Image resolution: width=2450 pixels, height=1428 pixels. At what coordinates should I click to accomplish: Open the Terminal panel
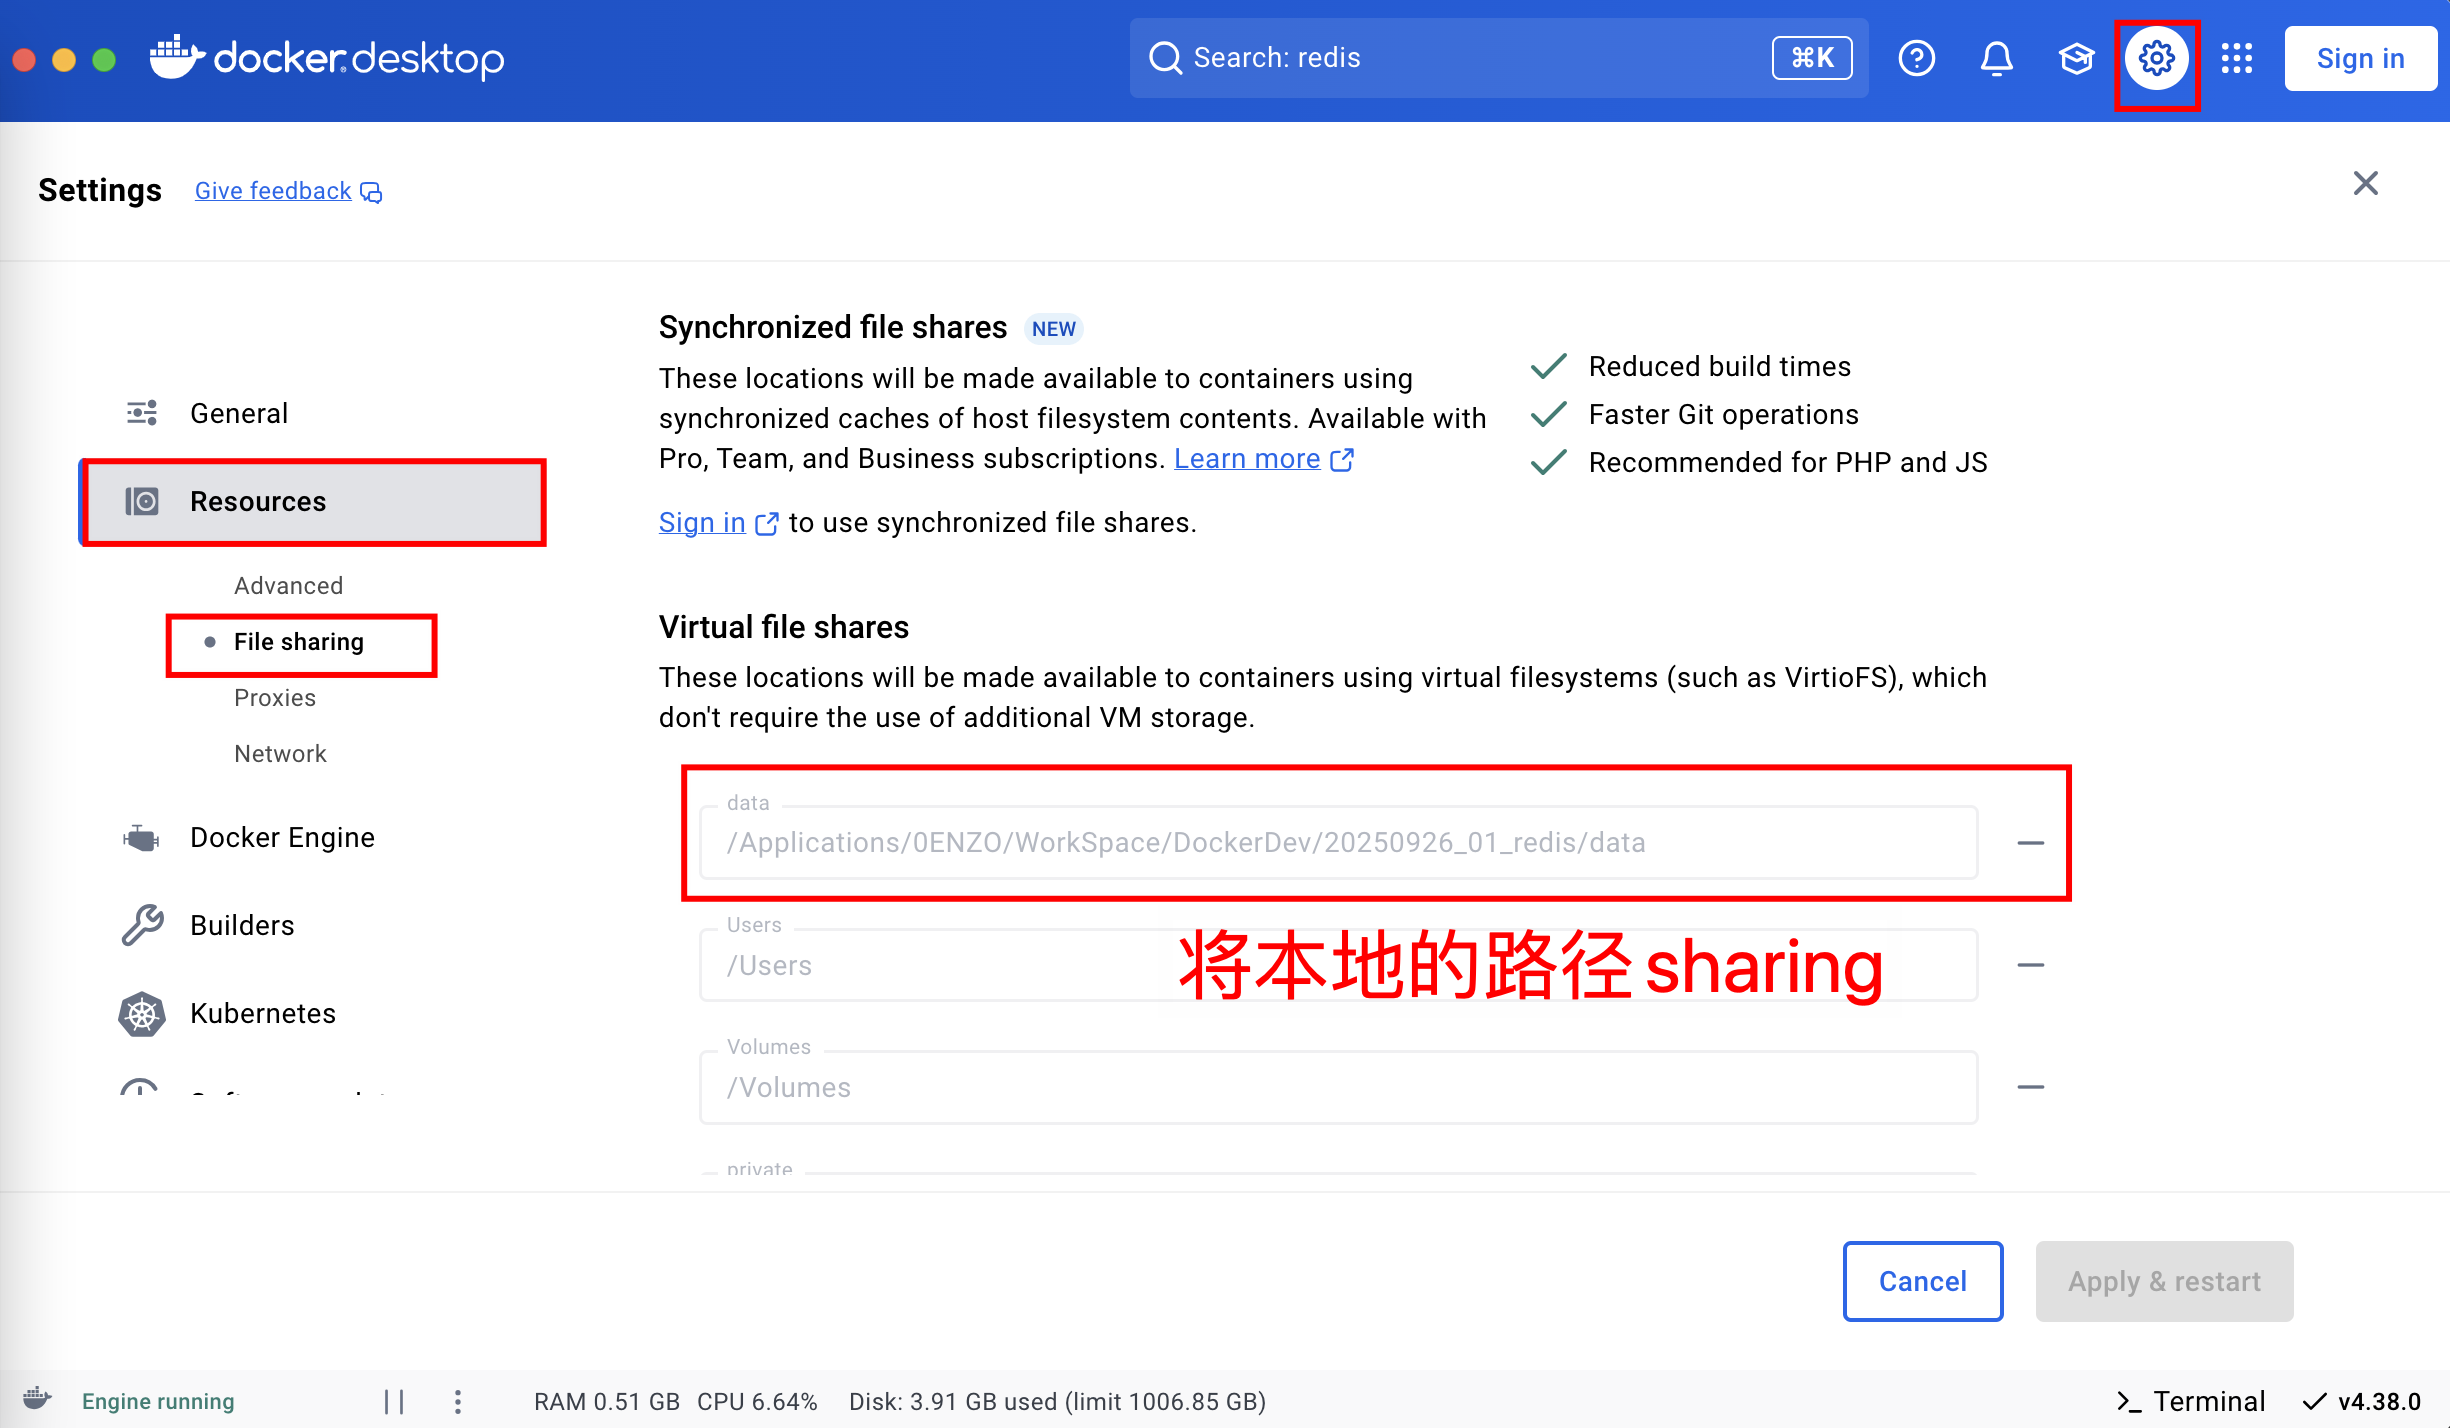[2190, 1401]
